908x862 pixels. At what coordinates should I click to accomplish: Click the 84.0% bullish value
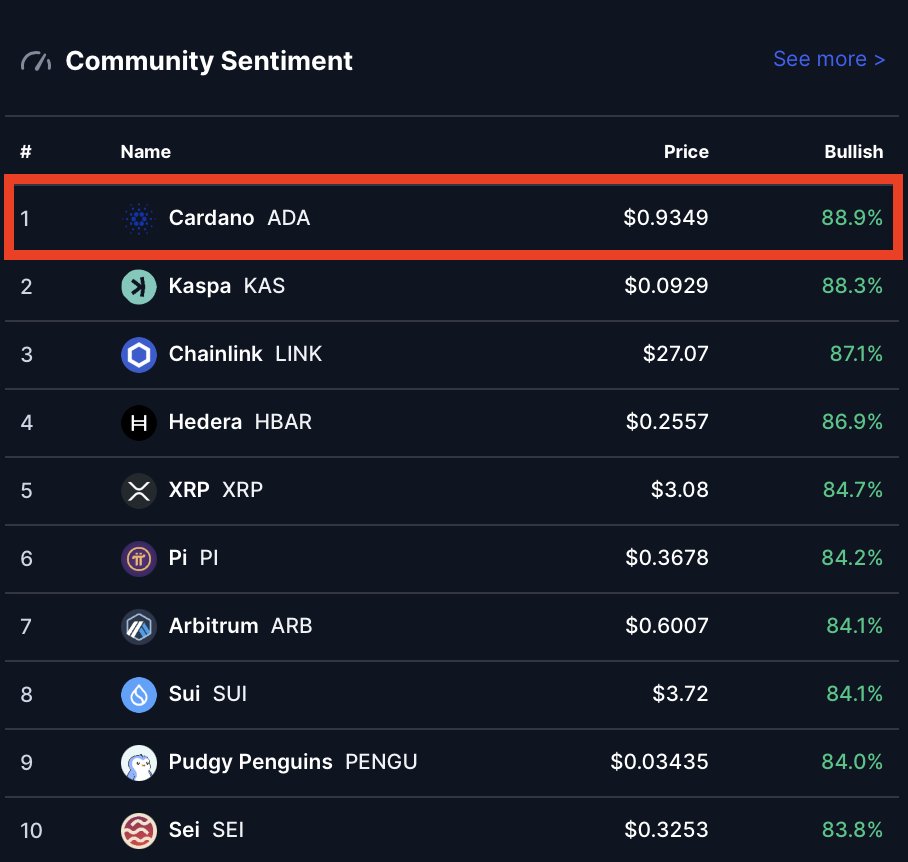tap(852, 762)
